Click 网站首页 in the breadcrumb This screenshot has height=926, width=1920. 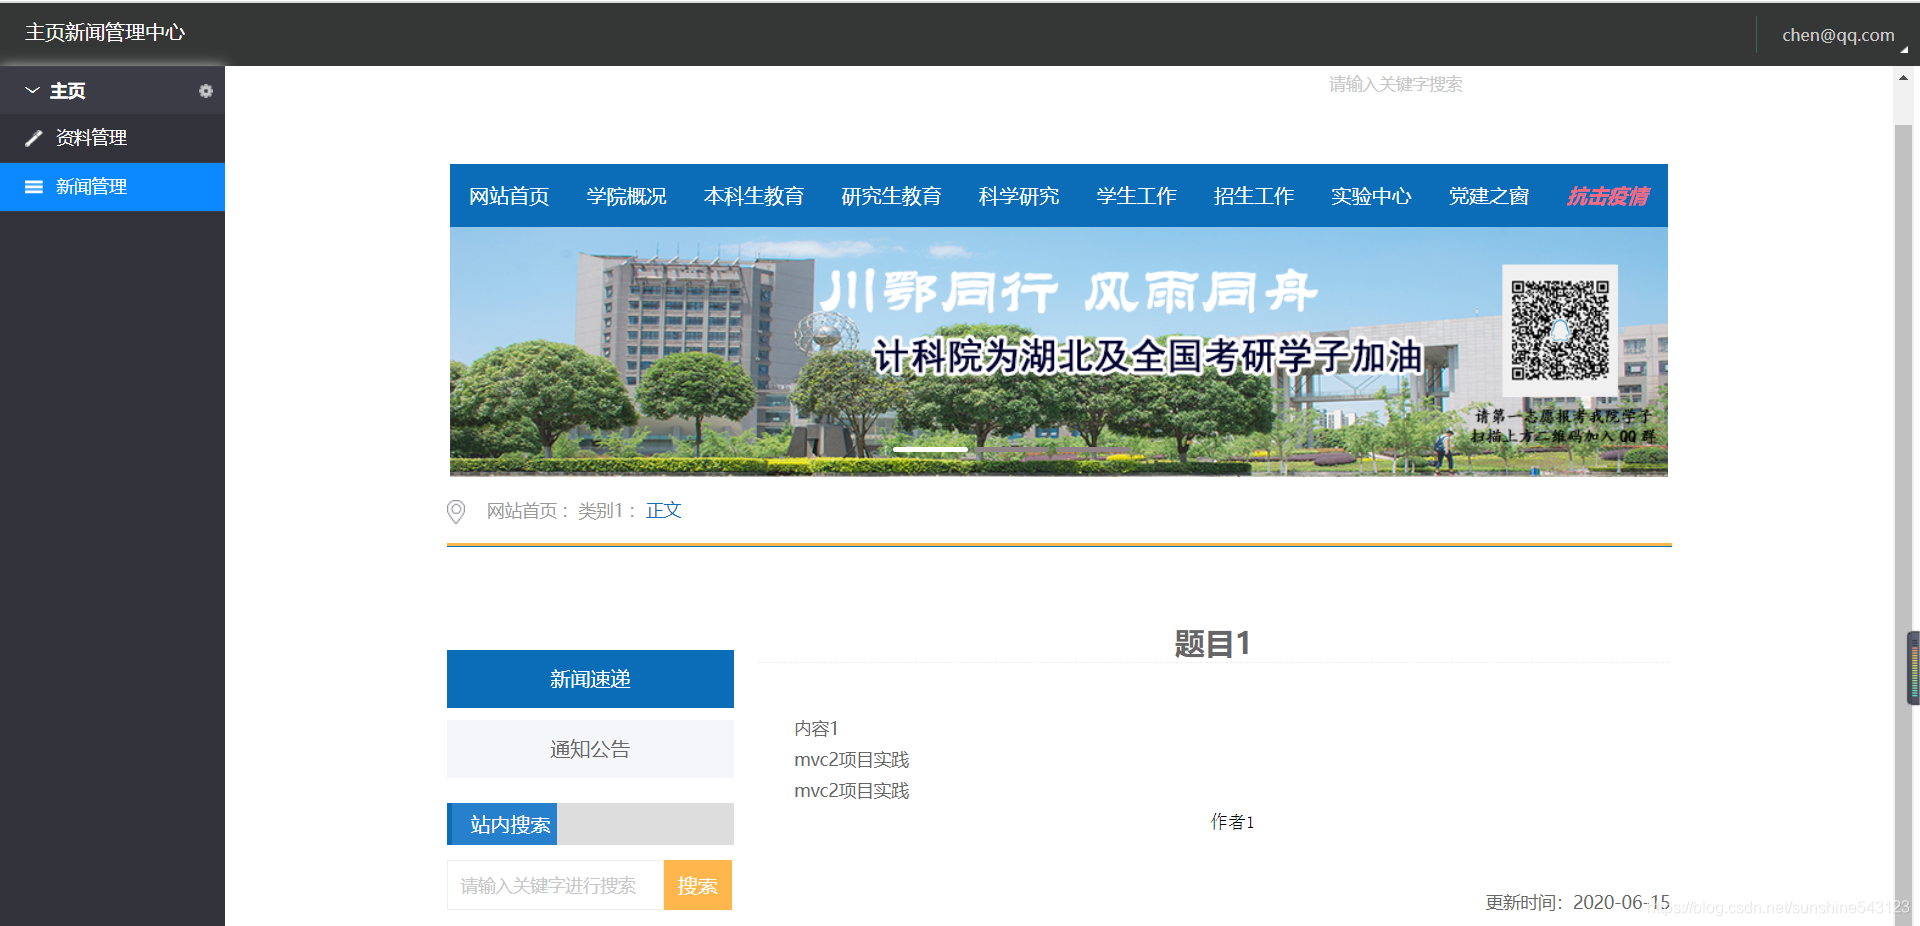coord(522,511)
